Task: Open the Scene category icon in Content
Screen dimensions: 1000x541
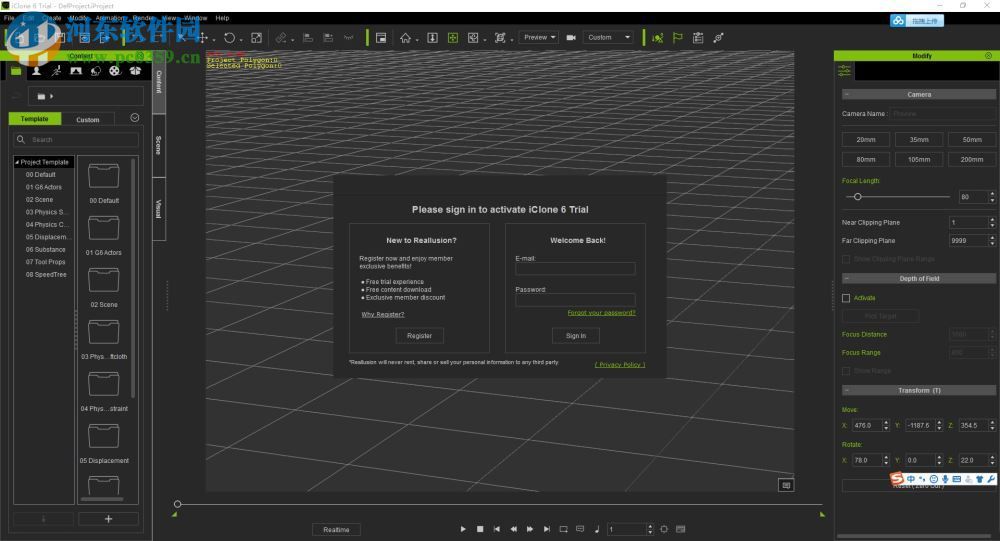Action: (76, 71)
